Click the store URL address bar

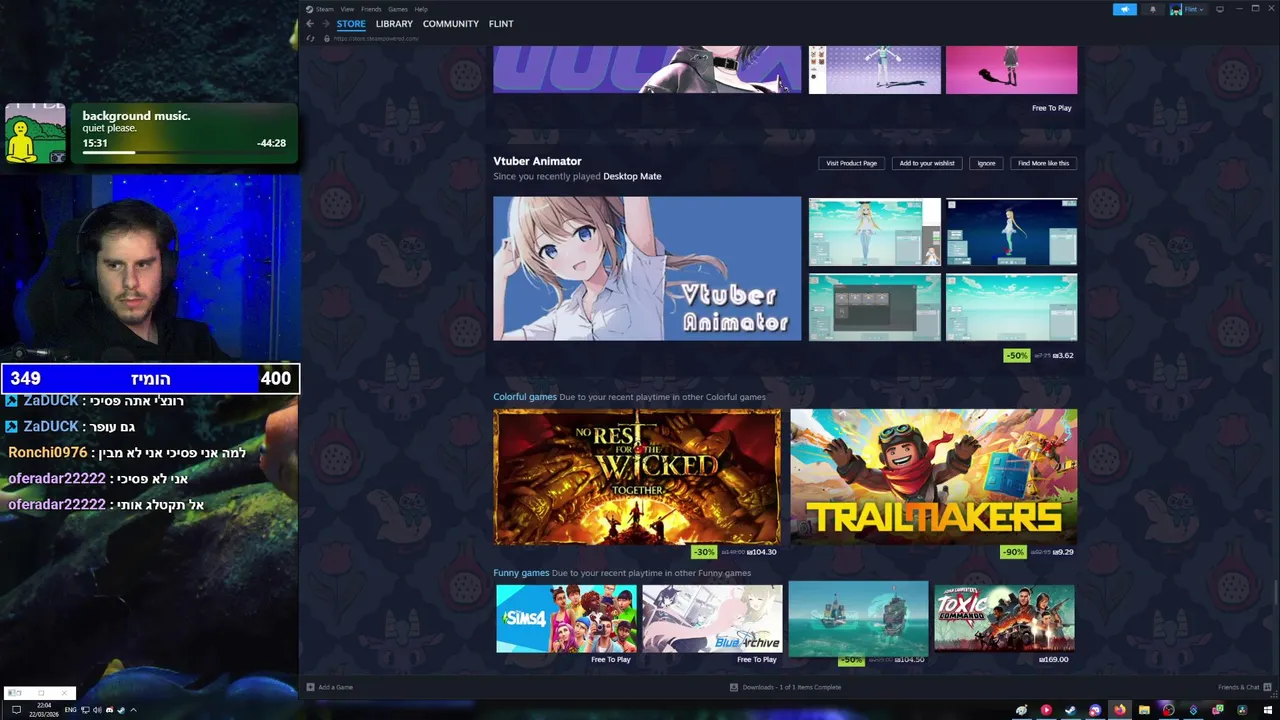(376, 38)
